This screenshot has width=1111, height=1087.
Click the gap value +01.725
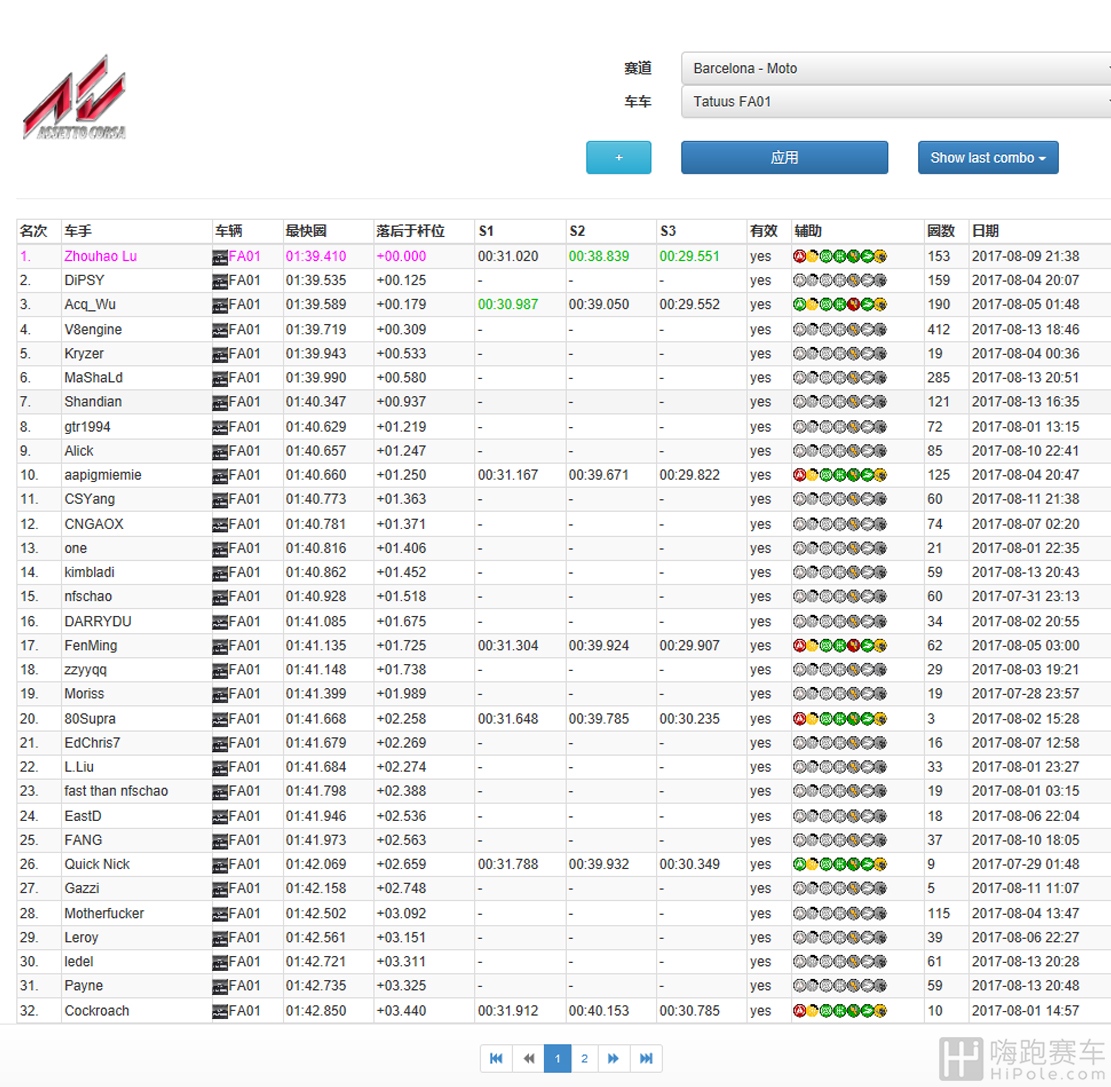tap(401, 646)
